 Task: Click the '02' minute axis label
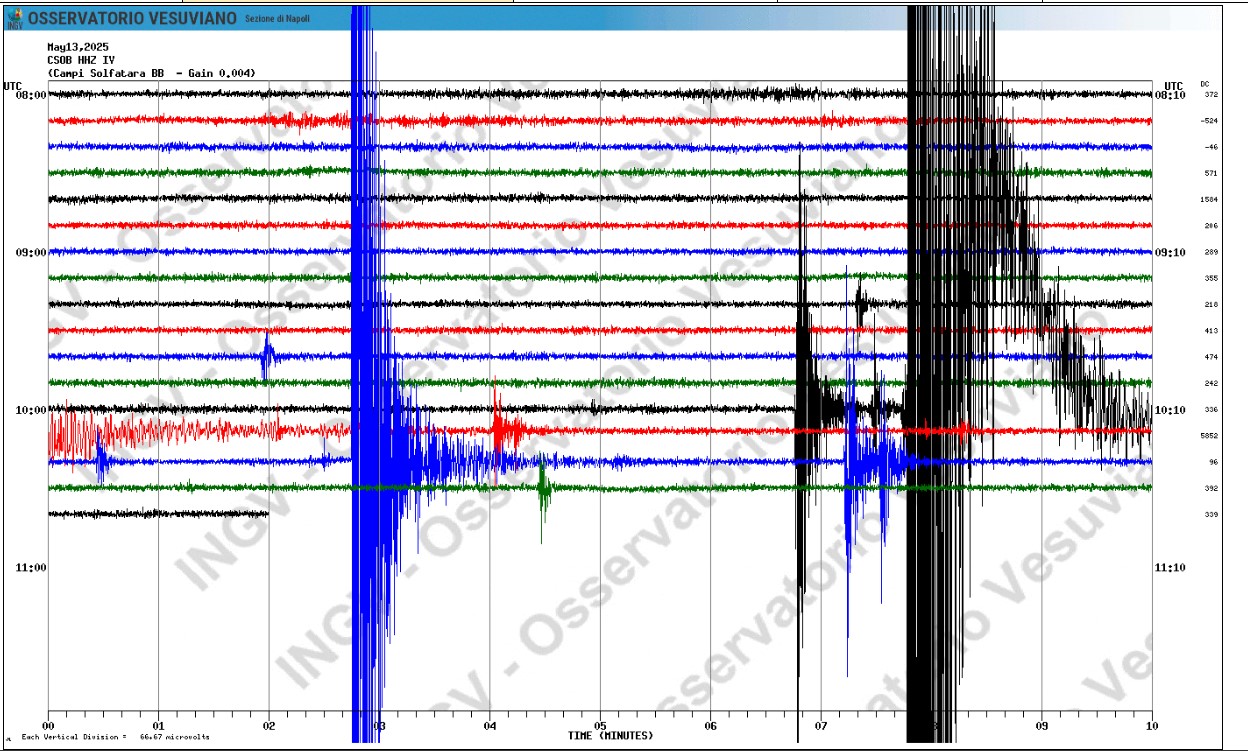tap(269, 726)
